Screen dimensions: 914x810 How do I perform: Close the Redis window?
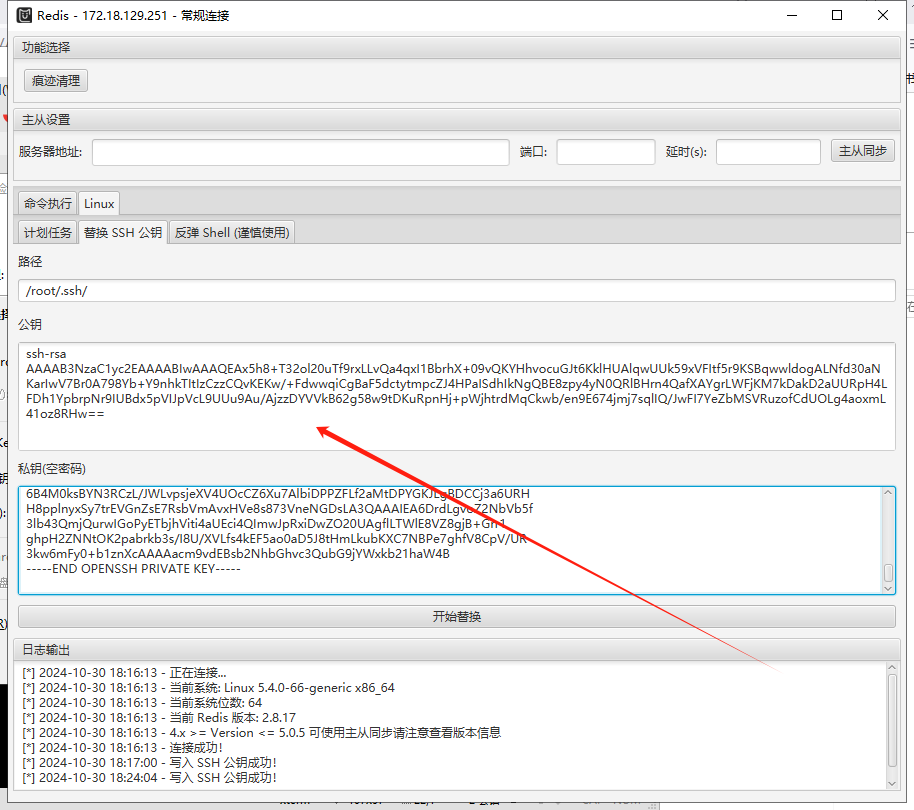point(883,15)
